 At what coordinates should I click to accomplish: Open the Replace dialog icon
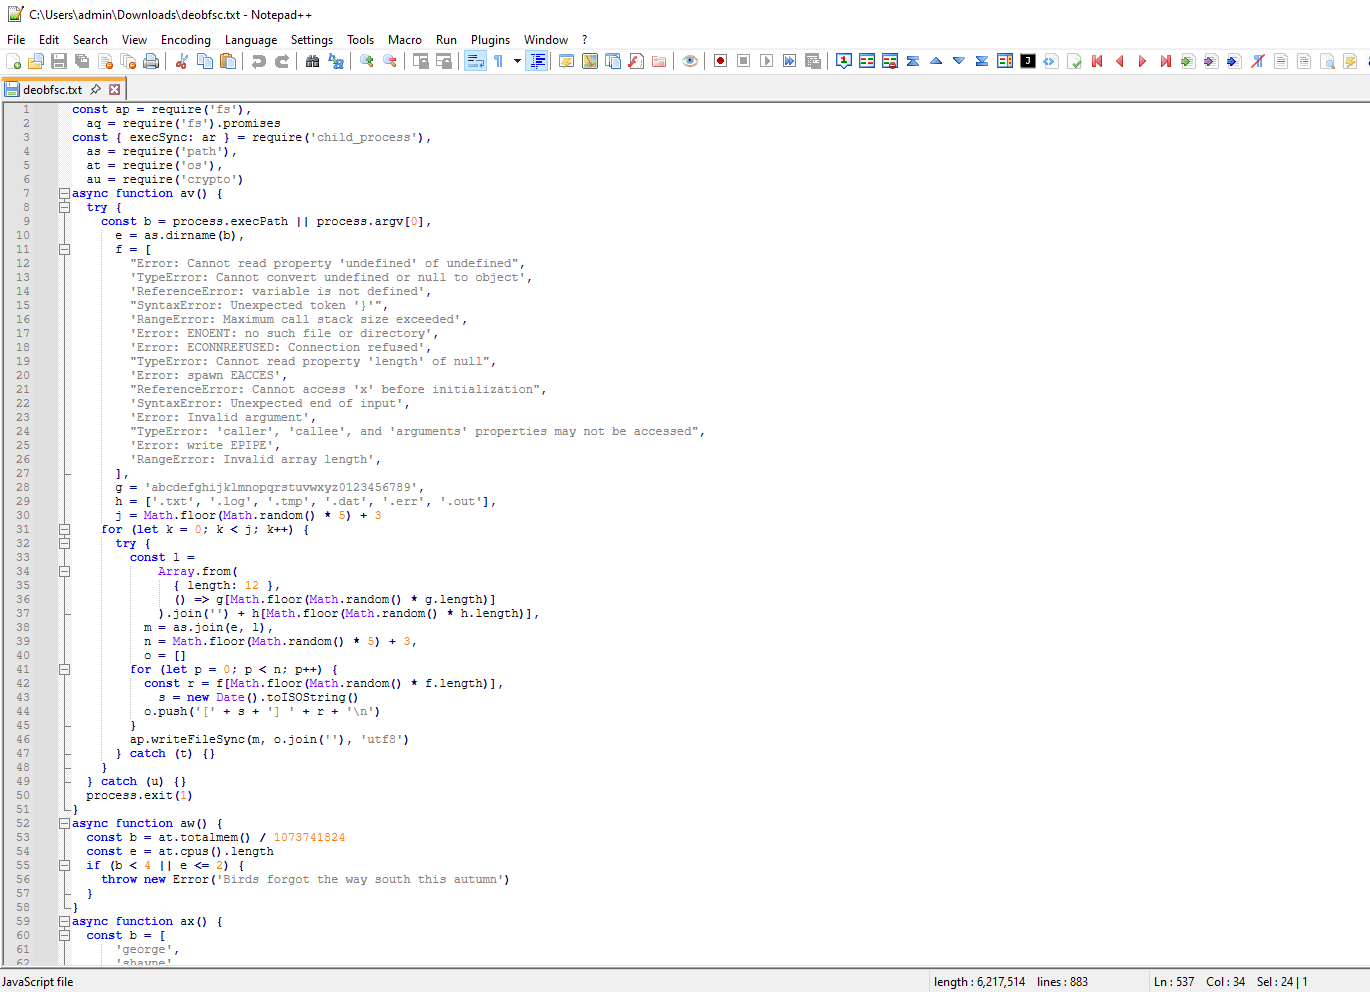tap(336, 61)
